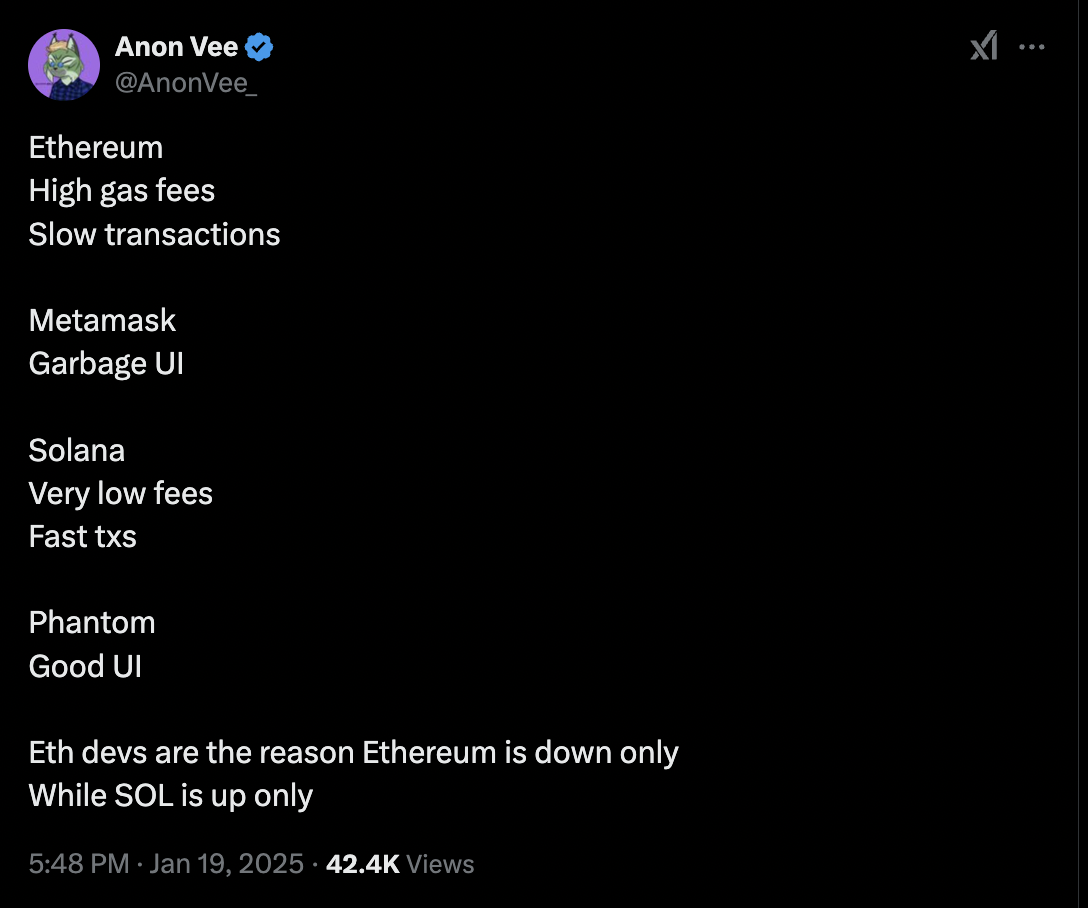Click the word Solana in the tweet
Viewport: 1088px width, 908px height.
77,450
